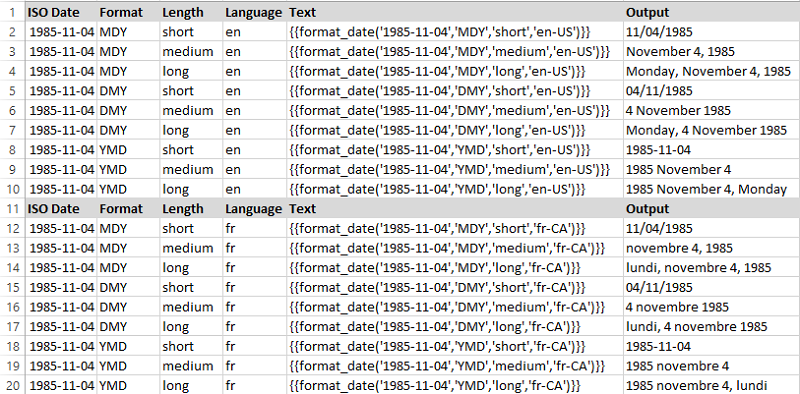Click formula with 'YMD','medium','fr-CA'
The height and width of the screenshot is (394, 800).
(455, 366)
